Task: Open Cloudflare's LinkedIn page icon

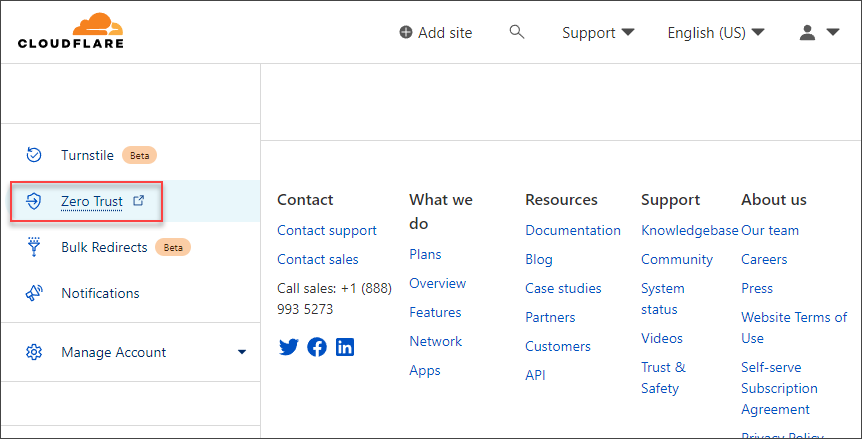Action: click(345, 347)
